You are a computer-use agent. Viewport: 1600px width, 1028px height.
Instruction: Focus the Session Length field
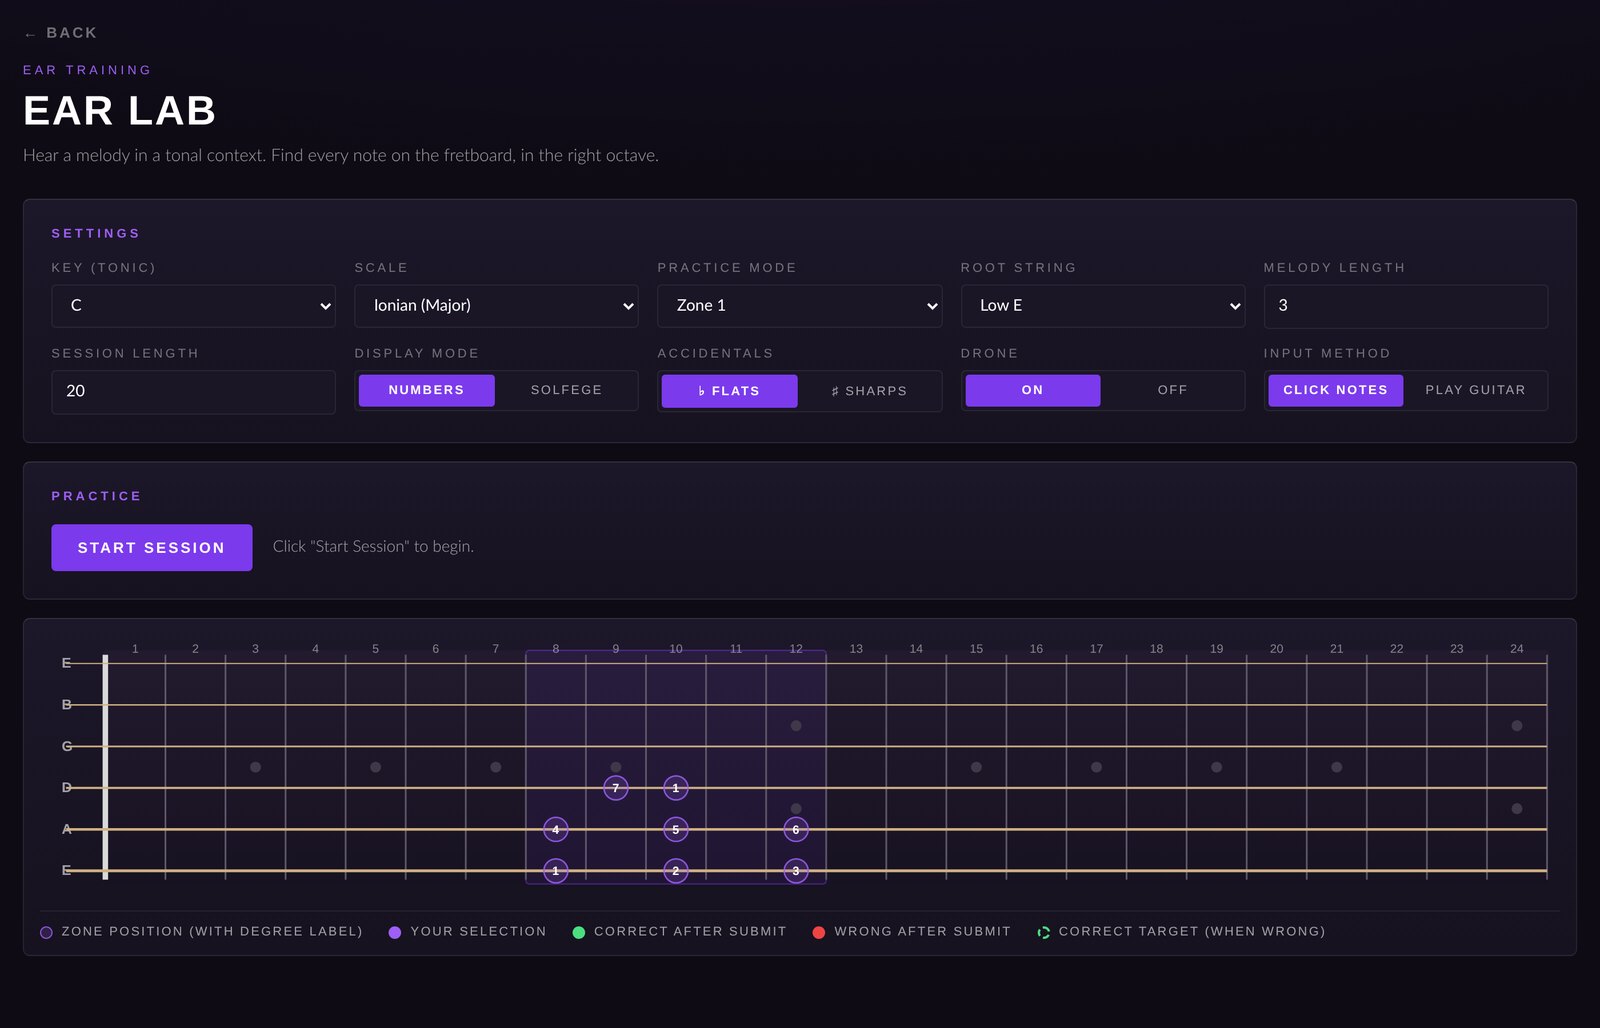click(193, 392)
